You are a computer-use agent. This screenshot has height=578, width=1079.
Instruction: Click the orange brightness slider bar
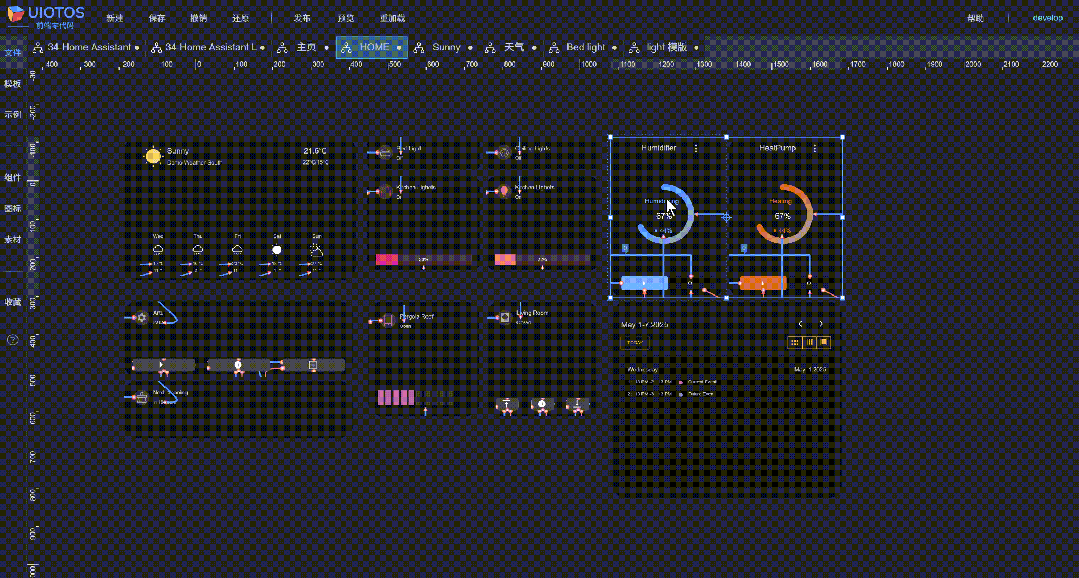(542, 259)
